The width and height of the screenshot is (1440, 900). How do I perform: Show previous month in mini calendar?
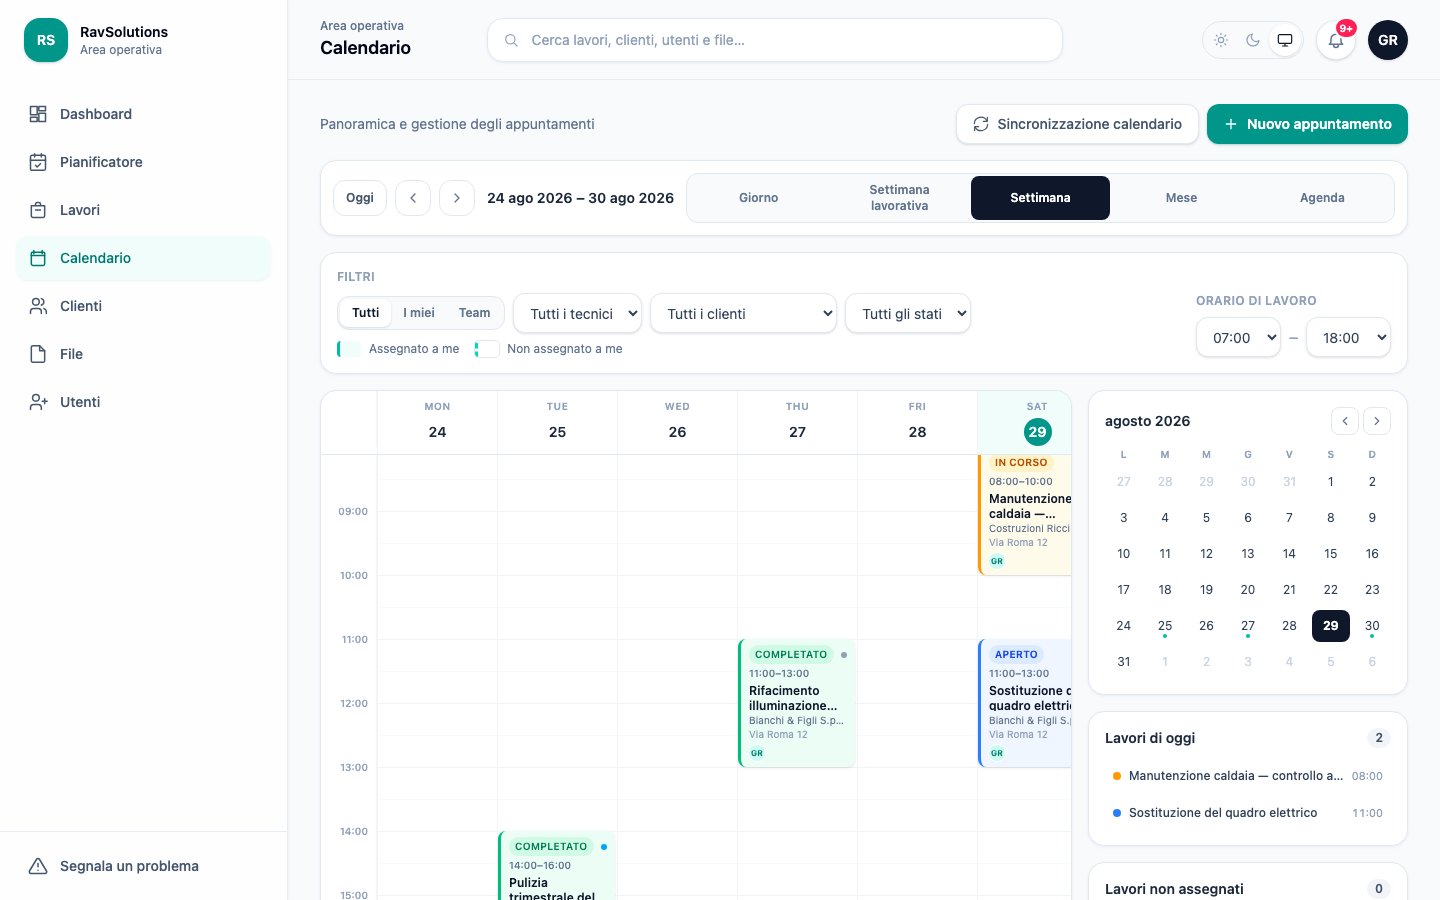point(1345,421)
